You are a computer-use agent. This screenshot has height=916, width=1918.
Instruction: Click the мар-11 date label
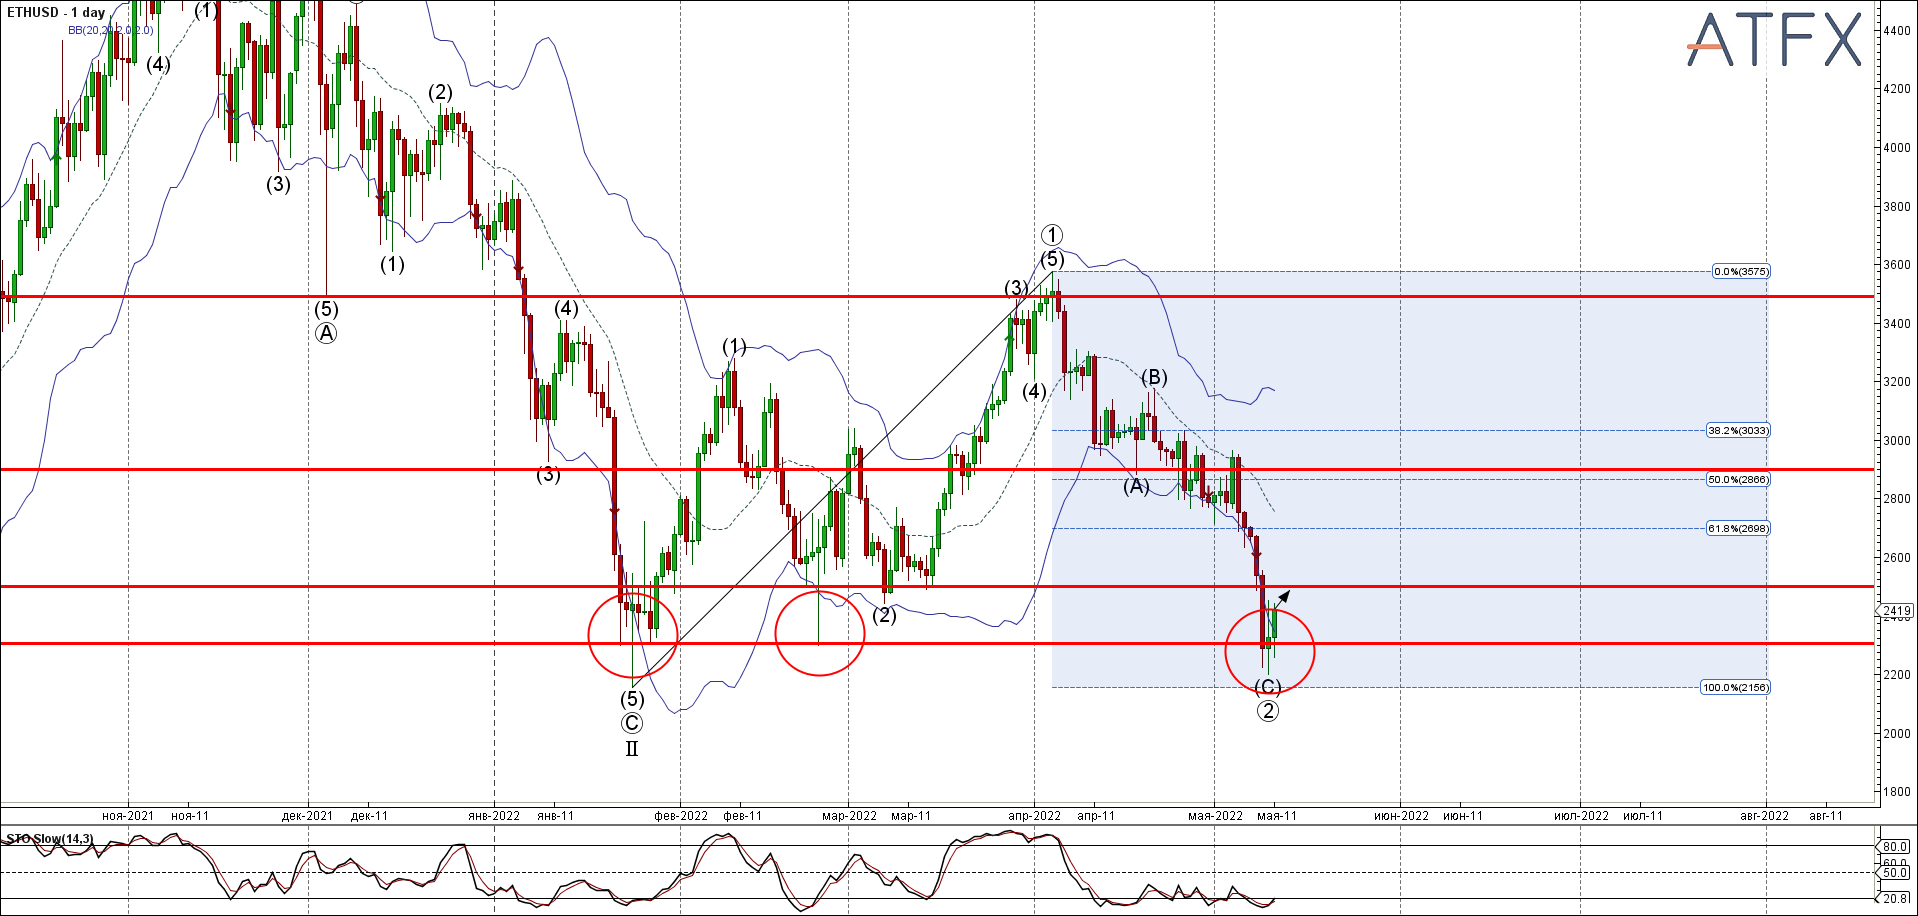(910, 816)
